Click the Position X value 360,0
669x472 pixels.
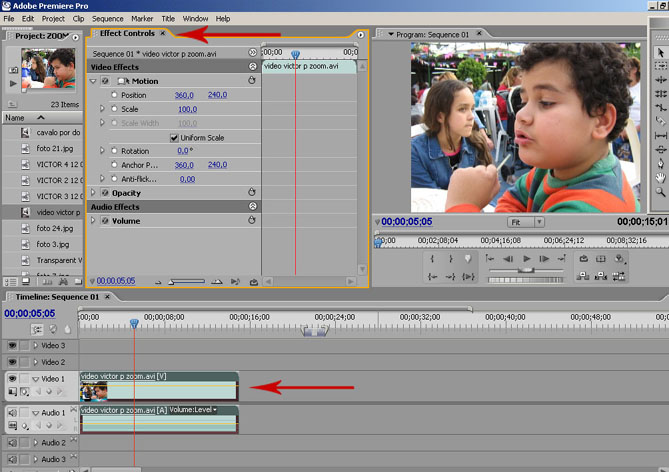[x=184, y=95]
